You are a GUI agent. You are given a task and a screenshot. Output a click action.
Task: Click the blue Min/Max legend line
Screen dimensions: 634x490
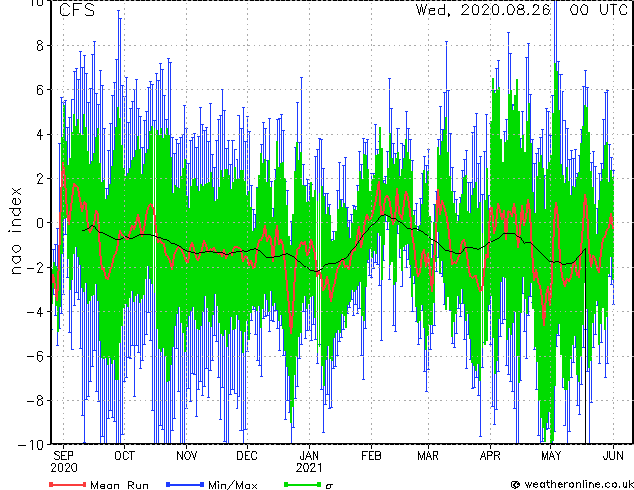pyautogui.click(x=185, y=484)
